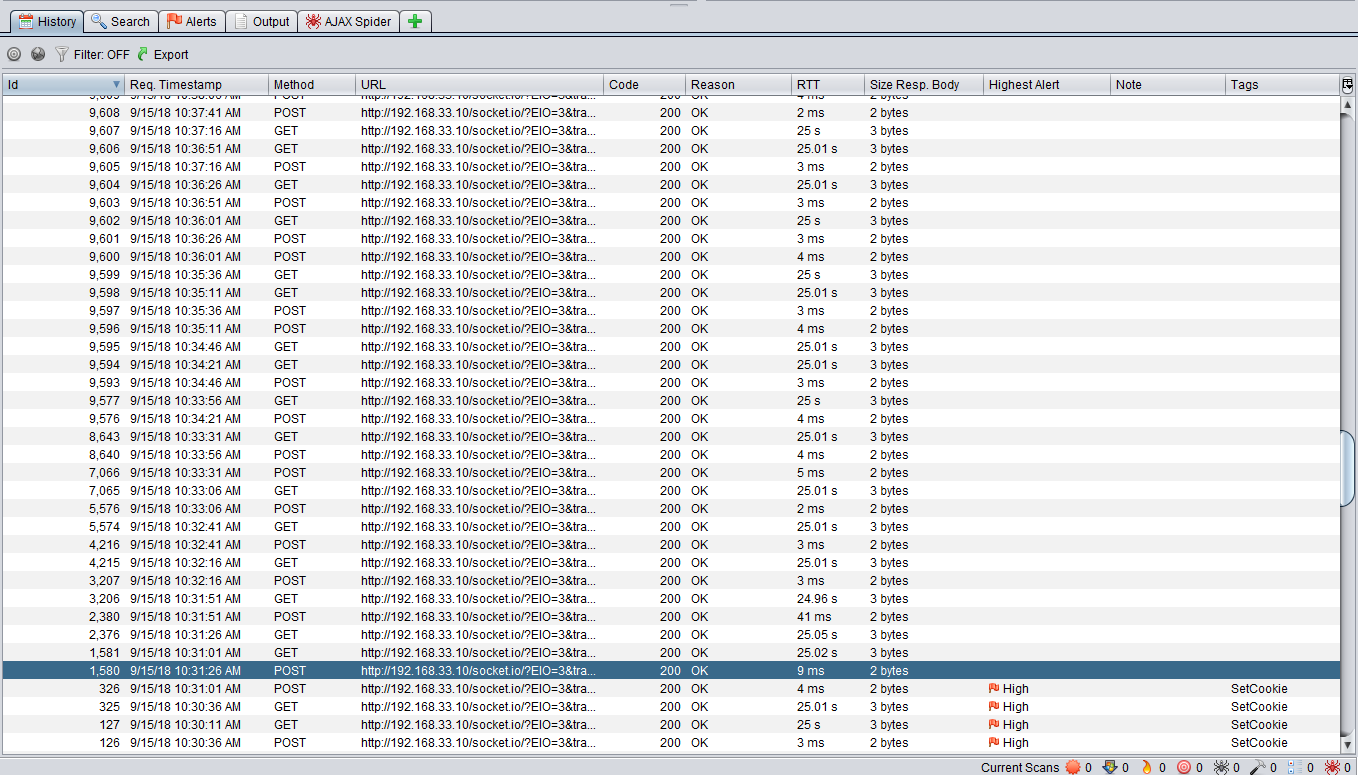
Task: Click the green plus icon to add a tab
Action: tap(415, 20)
